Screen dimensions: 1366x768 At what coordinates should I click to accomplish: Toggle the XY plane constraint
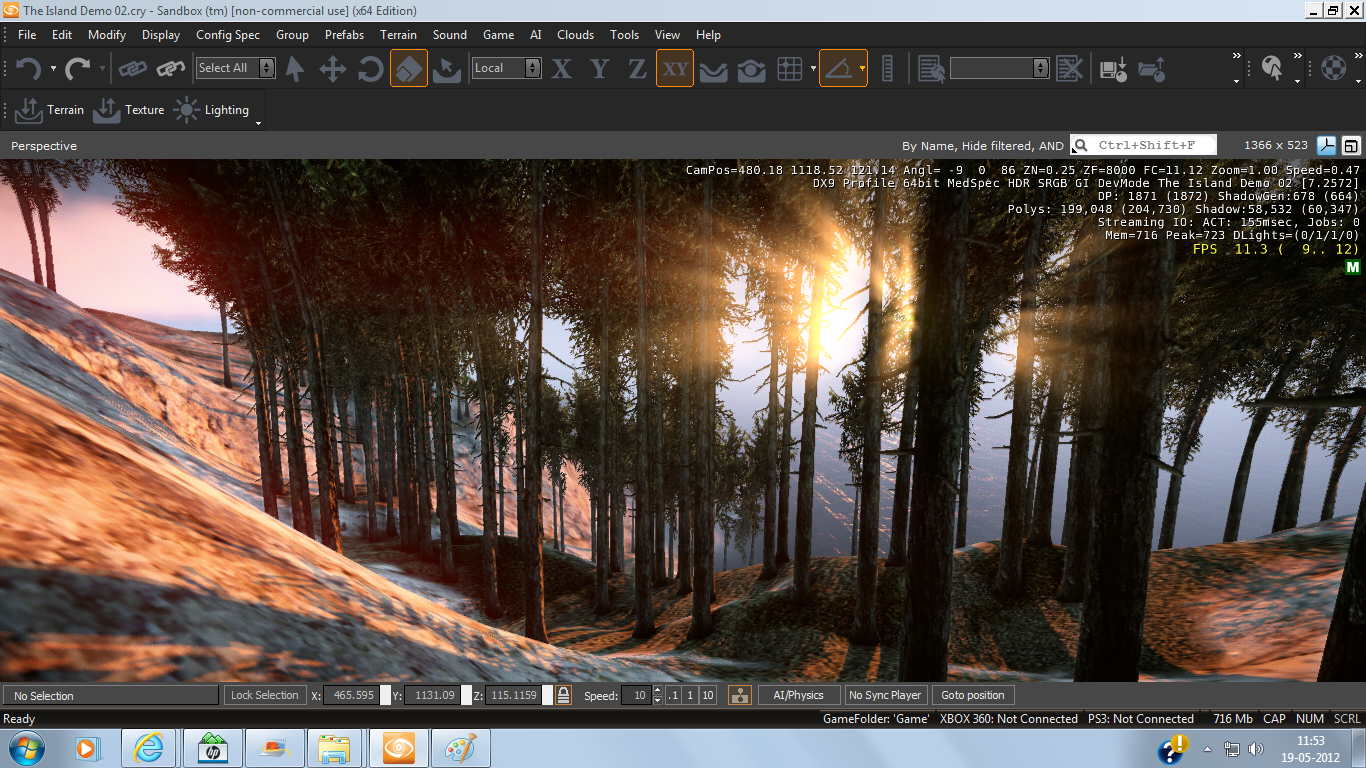[675, 68]
